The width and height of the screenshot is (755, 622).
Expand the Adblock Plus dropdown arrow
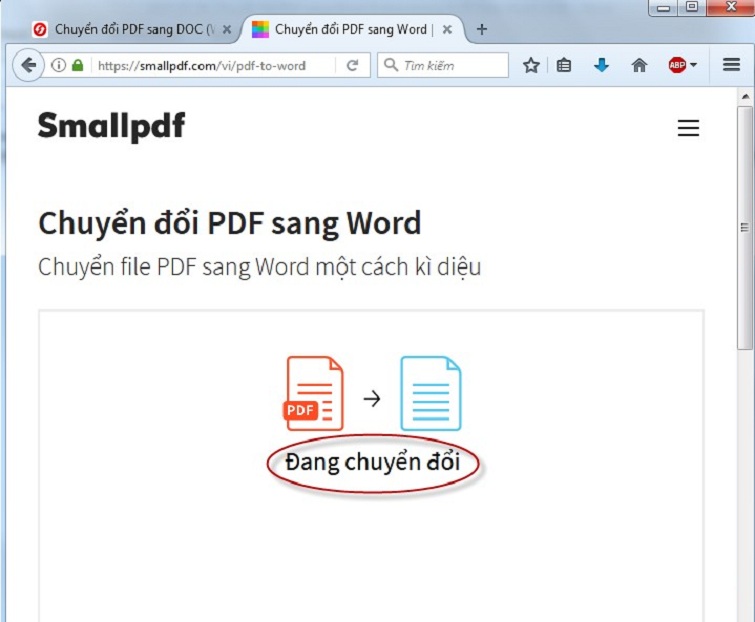(x=693, y=66)
